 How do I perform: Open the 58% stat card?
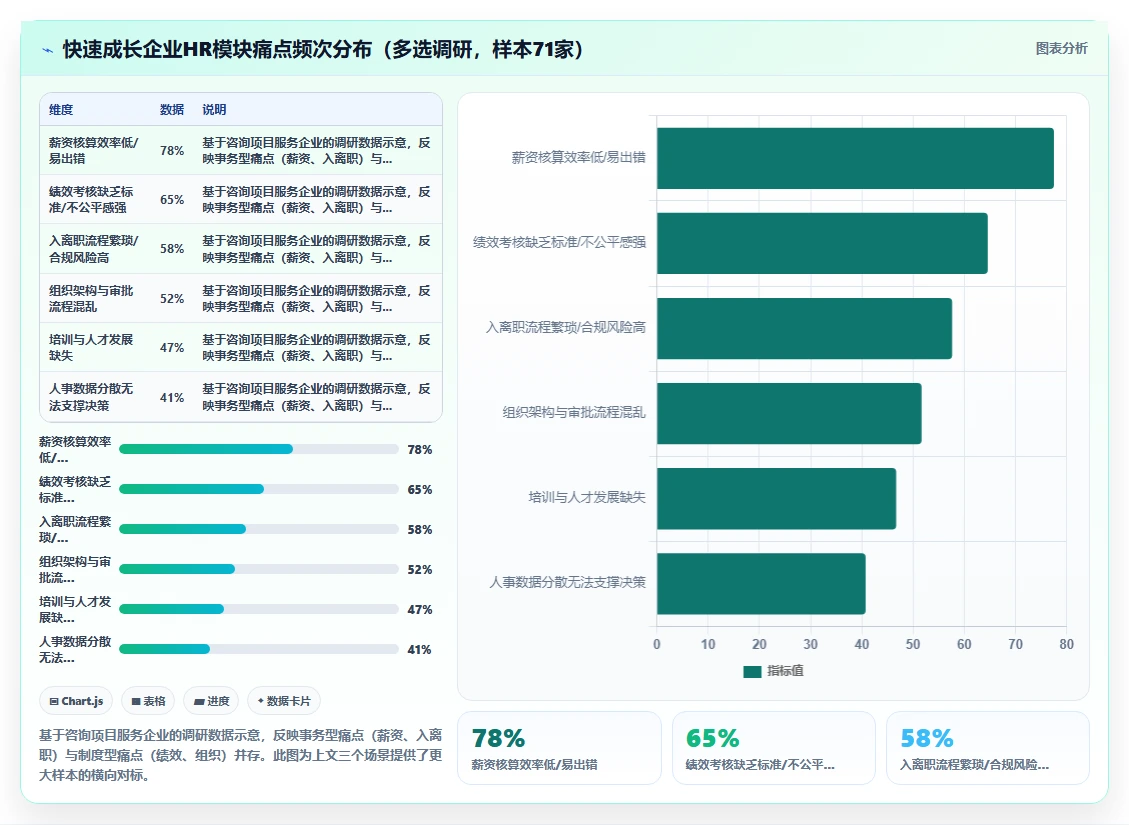987,748
